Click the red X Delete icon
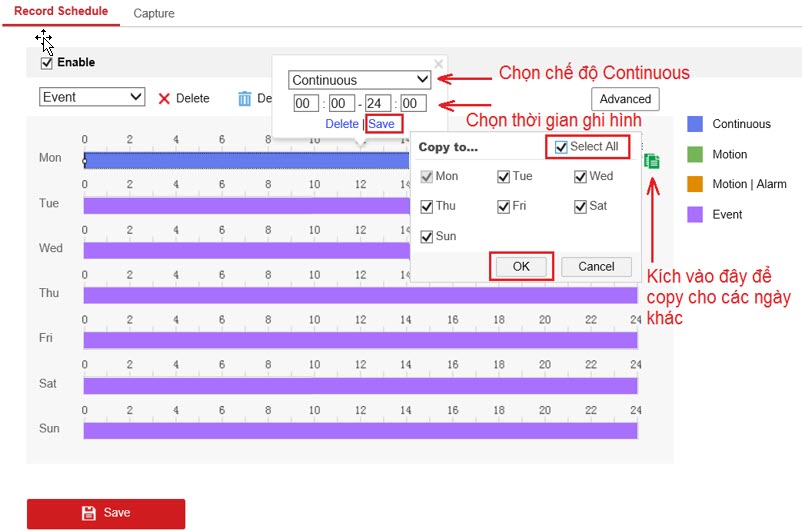802x531 pixels. coord(165,98)
